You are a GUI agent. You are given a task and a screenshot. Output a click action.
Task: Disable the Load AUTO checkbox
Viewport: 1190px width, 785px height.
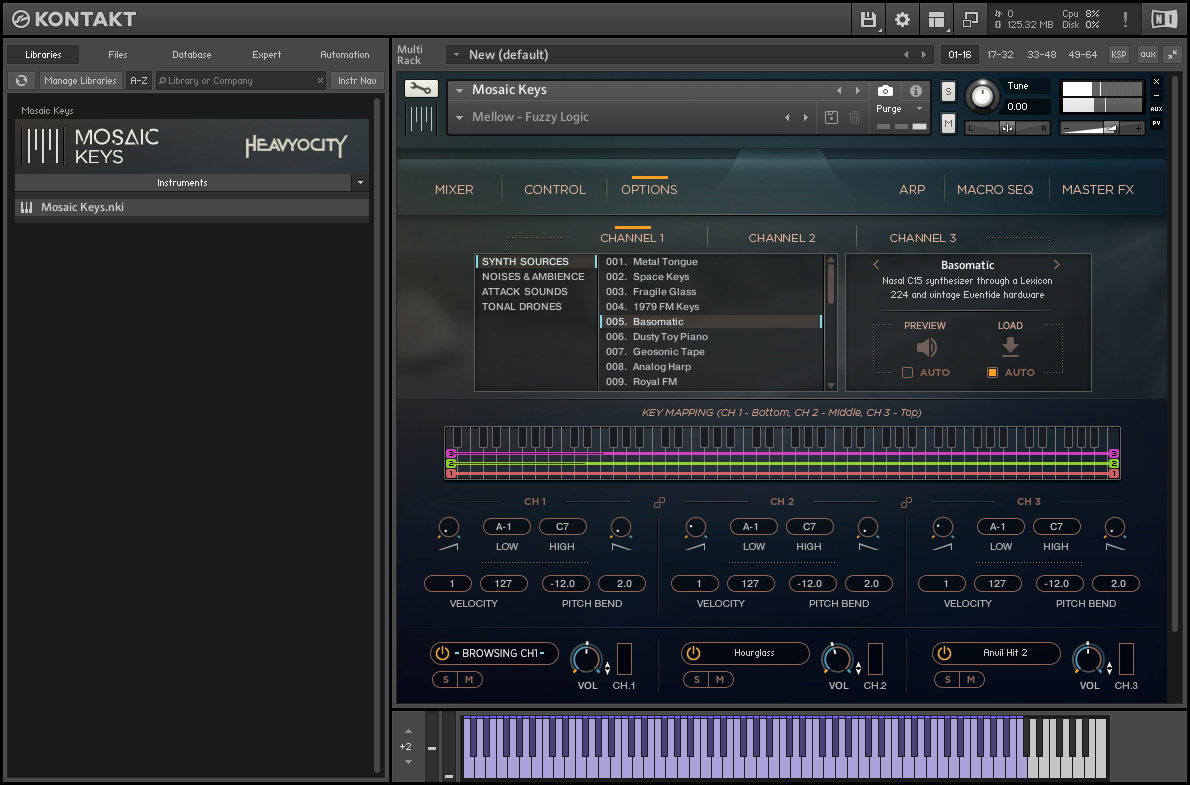[x=992, y=373]
